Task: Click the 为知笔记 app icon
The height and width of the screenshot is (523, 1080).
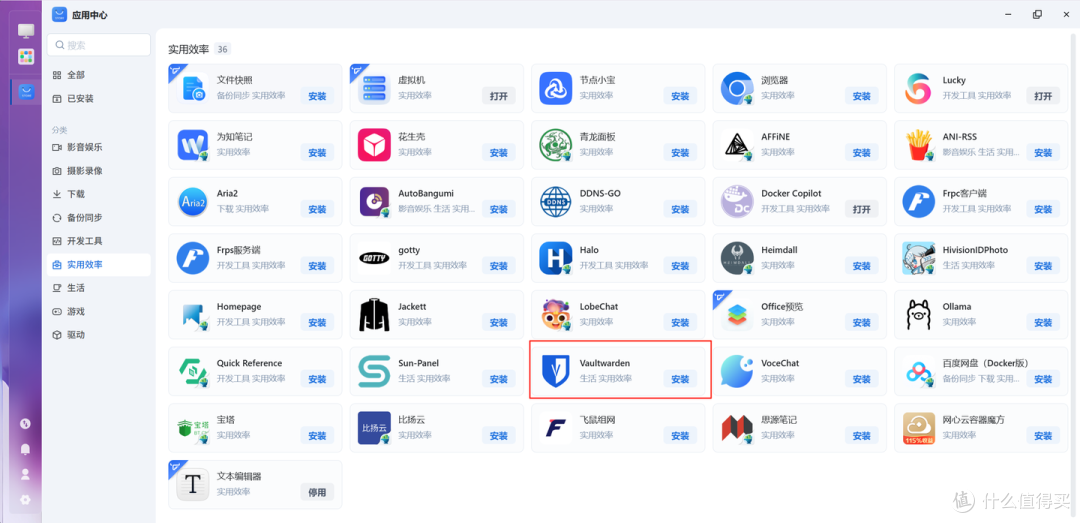Action: coord(194,145)
